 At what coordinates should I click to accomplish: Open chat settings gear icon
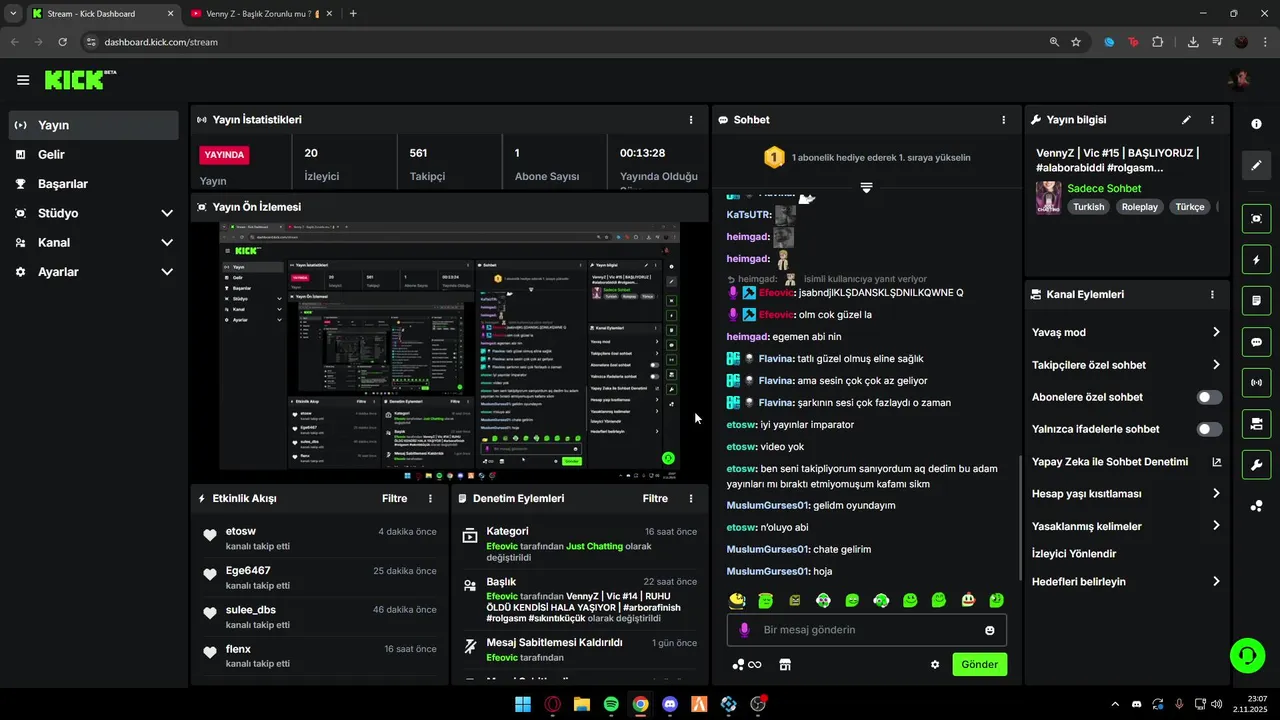click(935, 664)
